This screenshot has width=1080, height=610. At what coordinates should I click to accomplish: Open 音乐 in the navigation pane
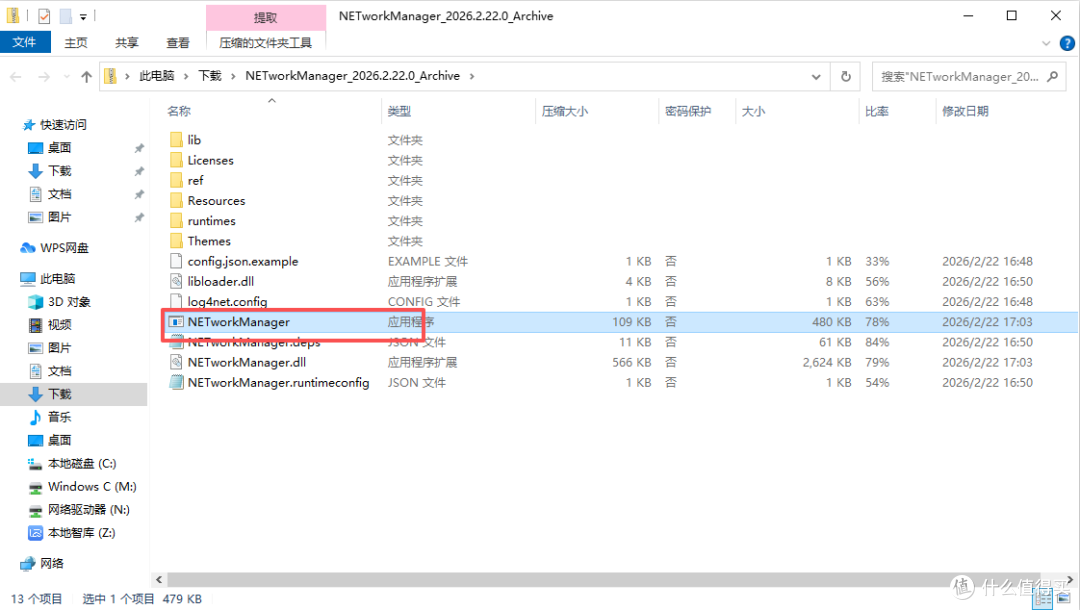click(x=59, y=417)
